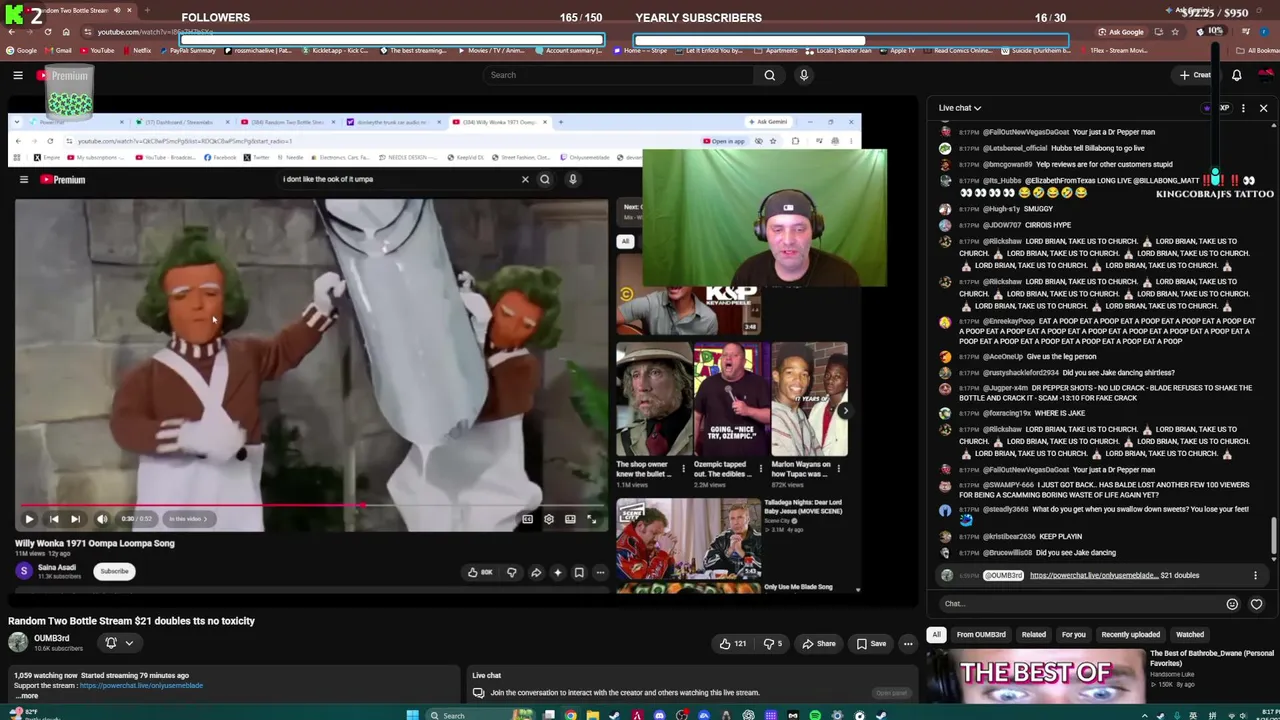Close the live chat panel
Image resolution: width=1280 pixels, height=720 pixels.
click(1263, 108)
